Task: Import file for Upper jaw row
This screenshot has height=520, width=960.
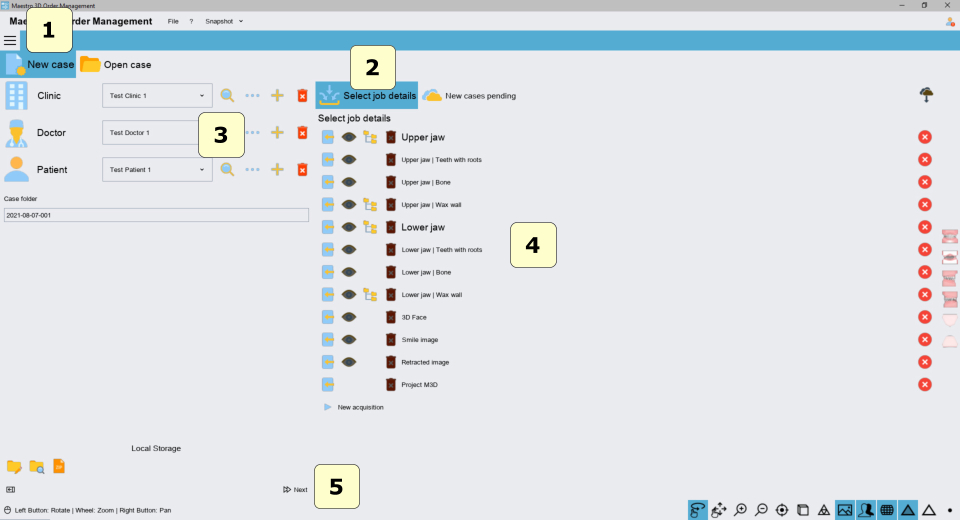Action: pyautogui.click(x=328, y=137)
